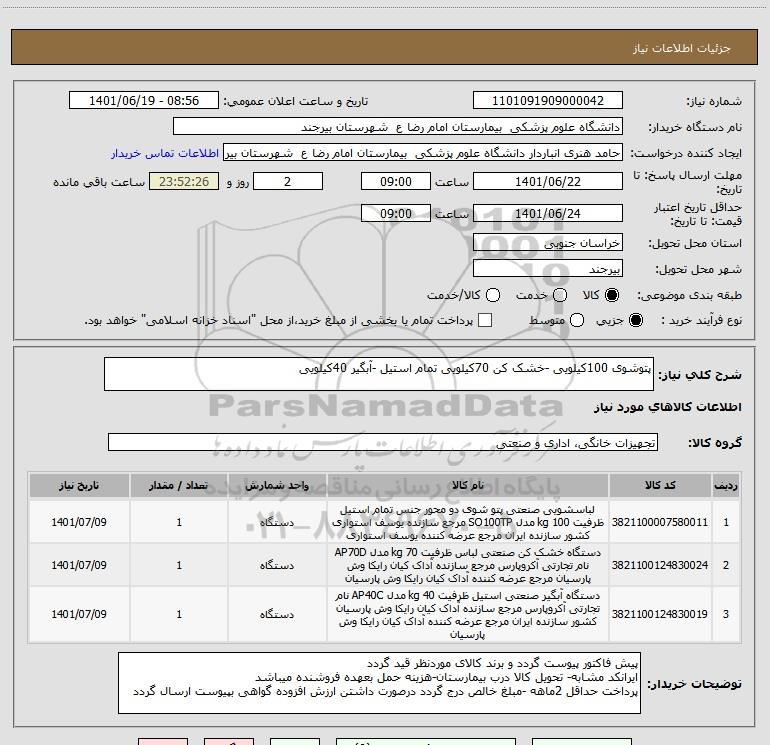The width and height of the screenshot is (770, 745).
Task: Click the response deadline date 1401/06/22
Action: (x=548, y=181)
